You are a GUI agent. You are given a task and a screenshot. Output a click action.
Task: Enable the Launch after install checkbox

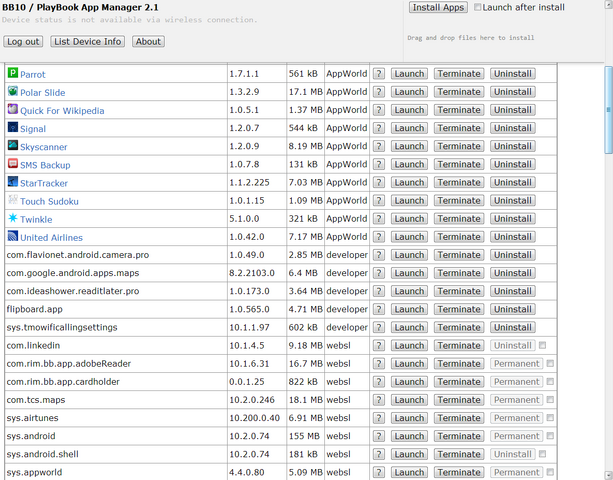coord(477,7)
